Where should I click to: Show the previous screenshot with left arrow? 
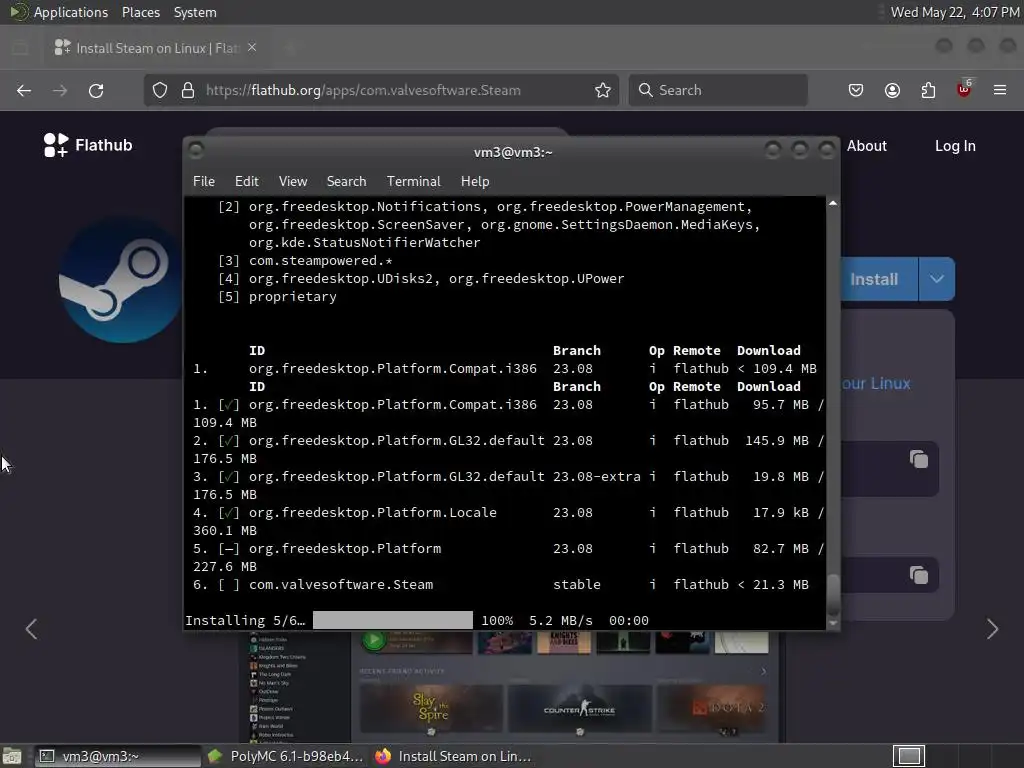click(x=31, y=629)
